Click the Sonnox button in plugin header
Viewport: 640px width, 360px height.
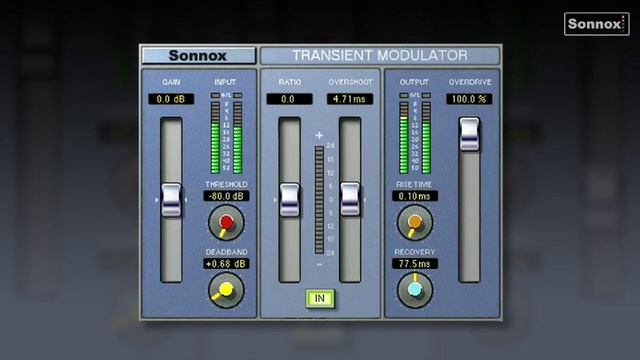point(198,56)
